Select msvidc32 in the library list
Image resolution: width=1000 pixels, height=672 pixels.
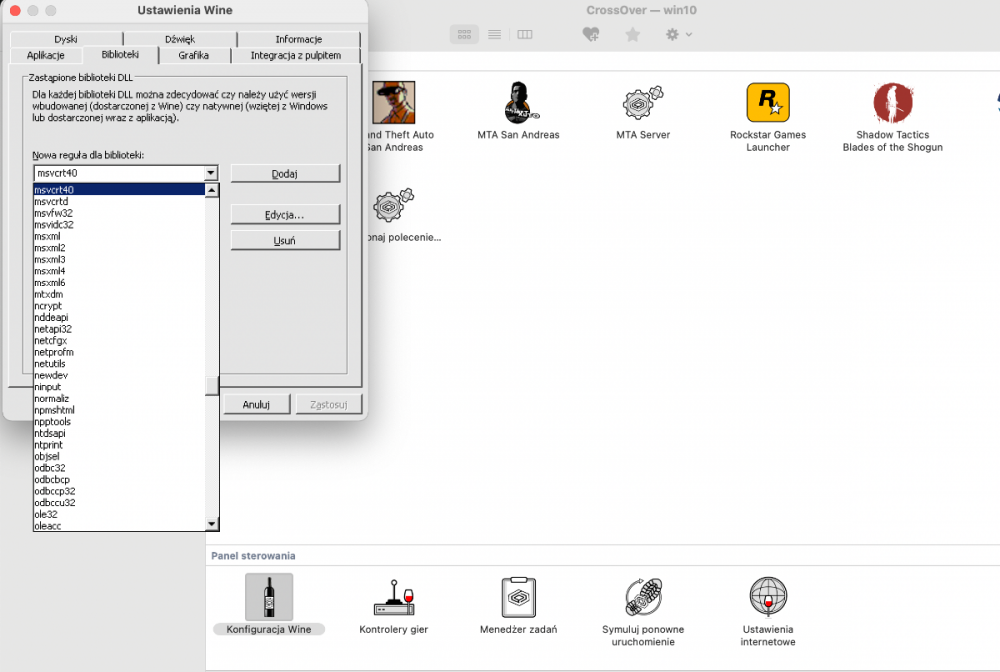(x=119, y=224)
